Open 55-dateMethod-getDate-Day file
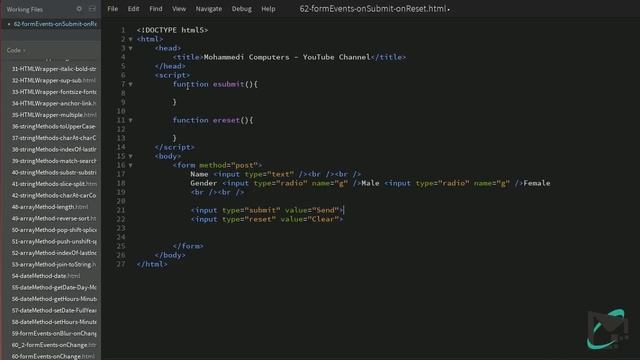This screenshot has width=640, height=360. [54, 287]
